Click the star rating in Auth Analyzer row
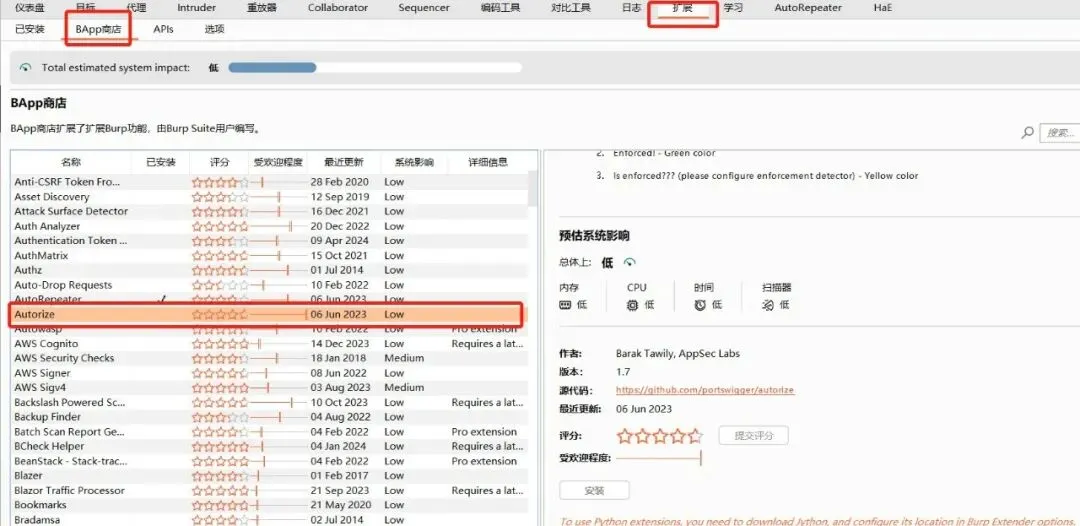 tap(220, 226)
